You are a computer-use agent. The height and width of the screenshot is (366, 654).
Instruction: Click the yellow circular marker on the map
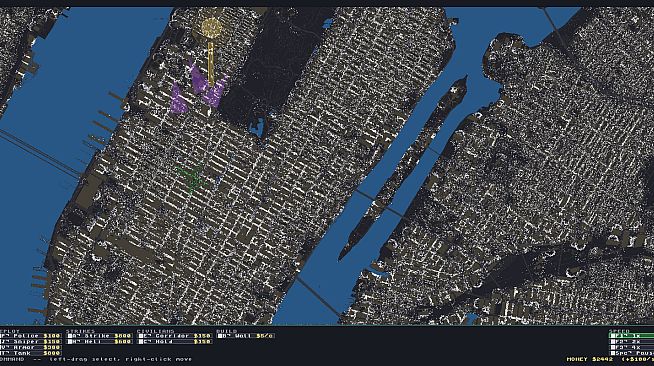(x=211, y=28)
